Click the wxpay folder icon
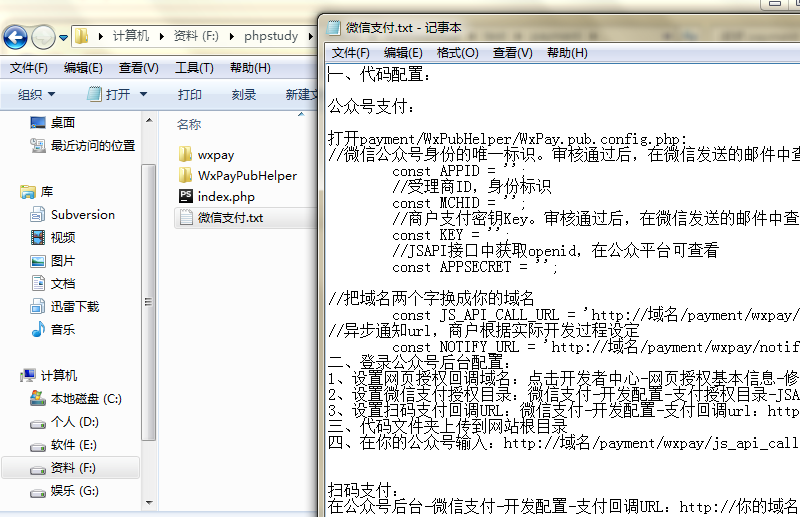This screenshot has width=800, height=517. 186,154
